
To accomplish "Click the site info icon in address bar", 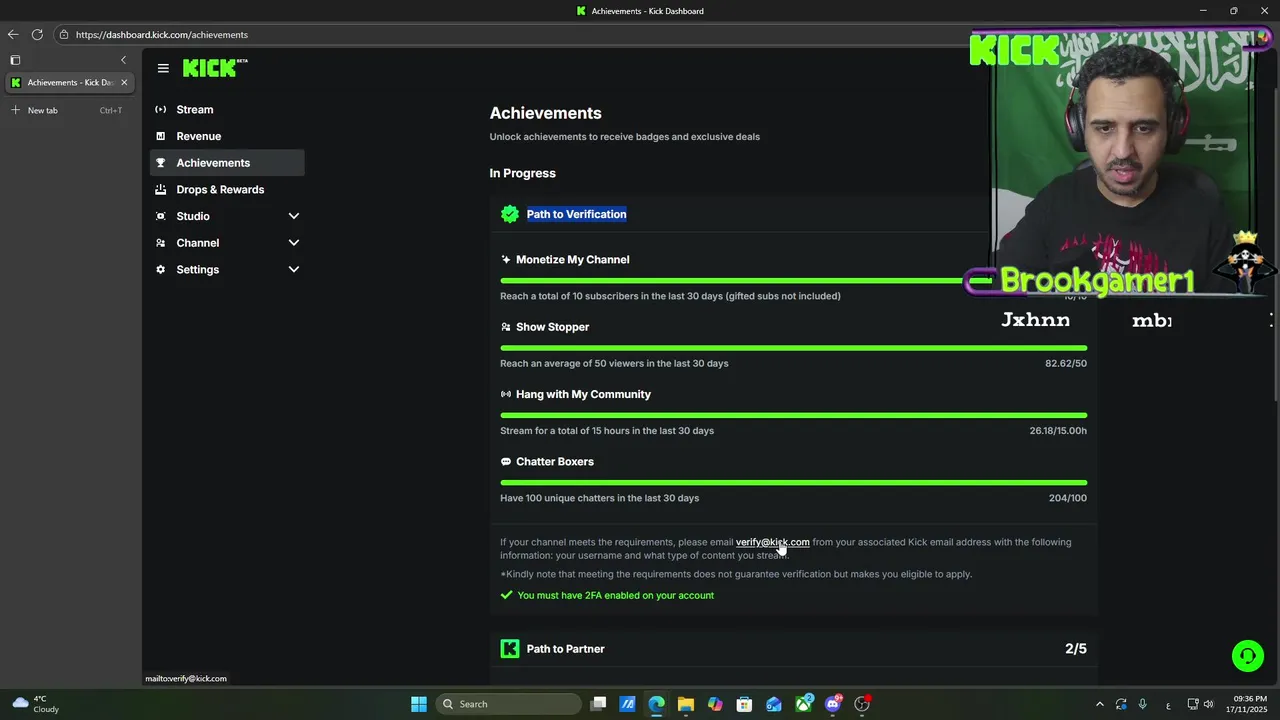I will (64, 34).
